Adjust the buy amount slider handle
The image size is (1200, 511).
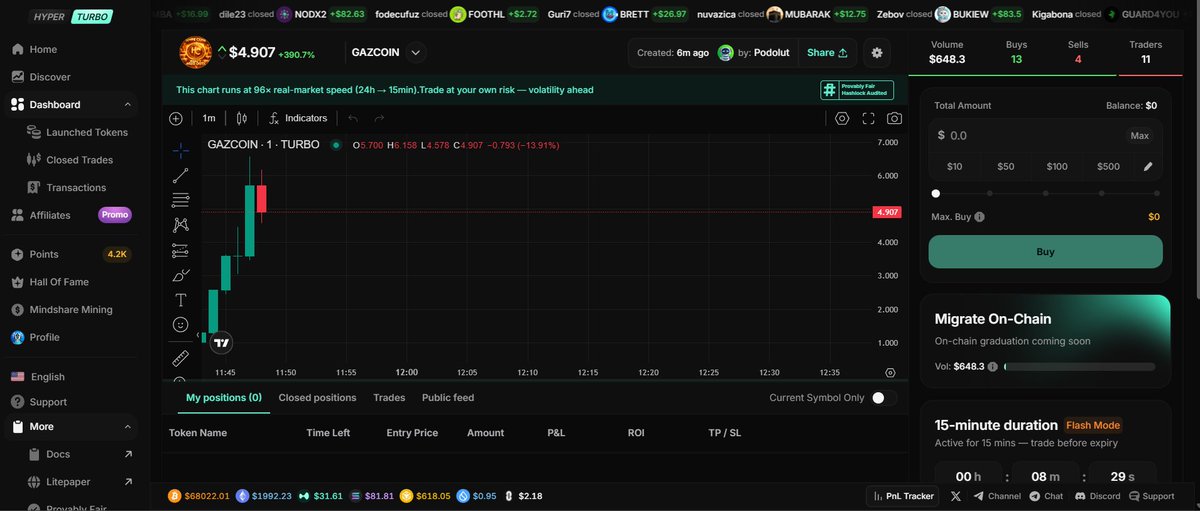(935, 193)
